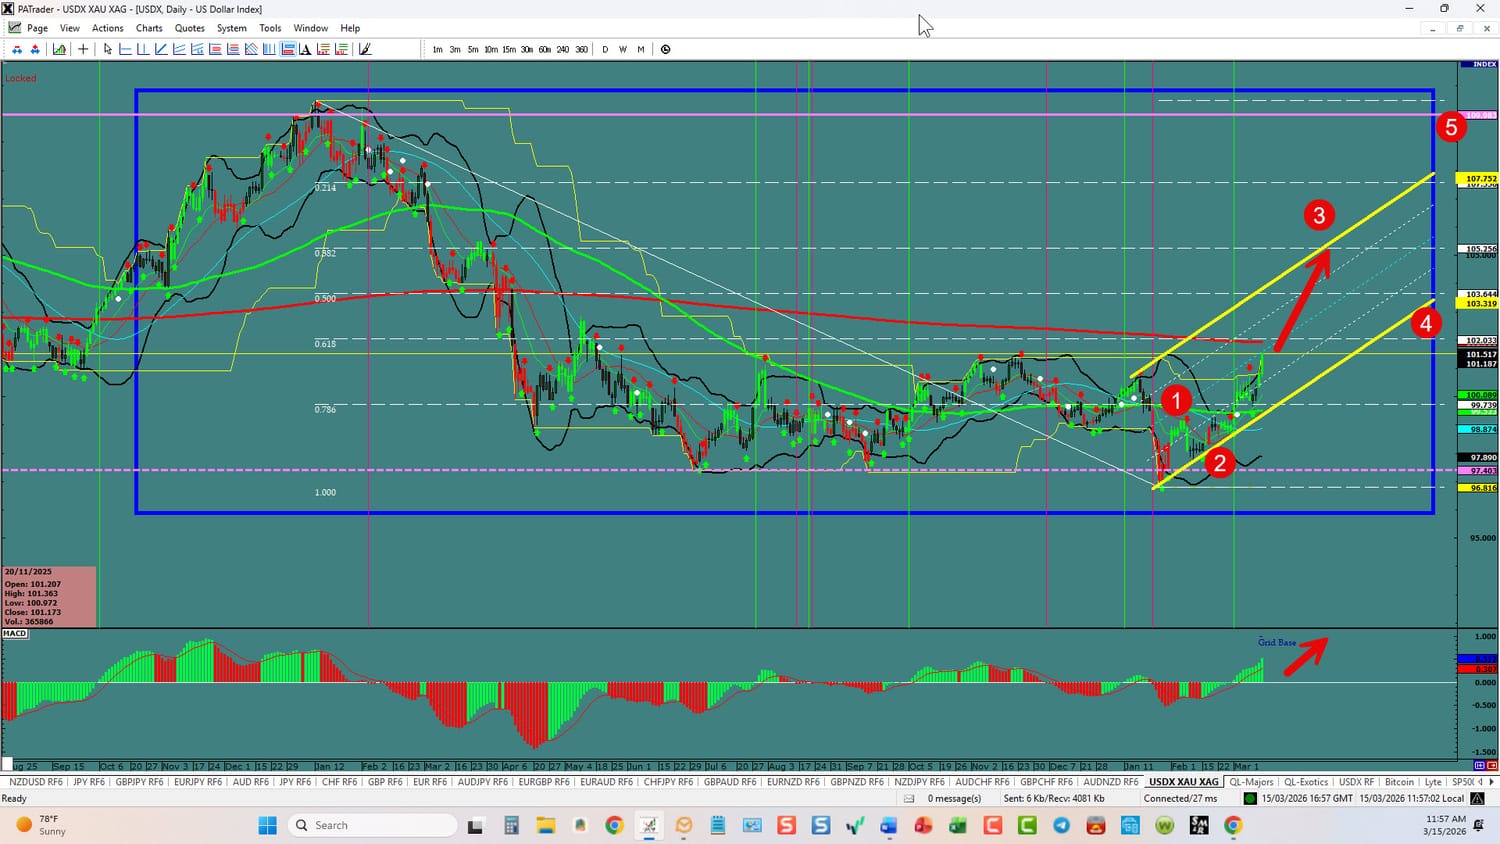
Task: Select the crosshair cursor tool
Action: click(x=83, y=49)
